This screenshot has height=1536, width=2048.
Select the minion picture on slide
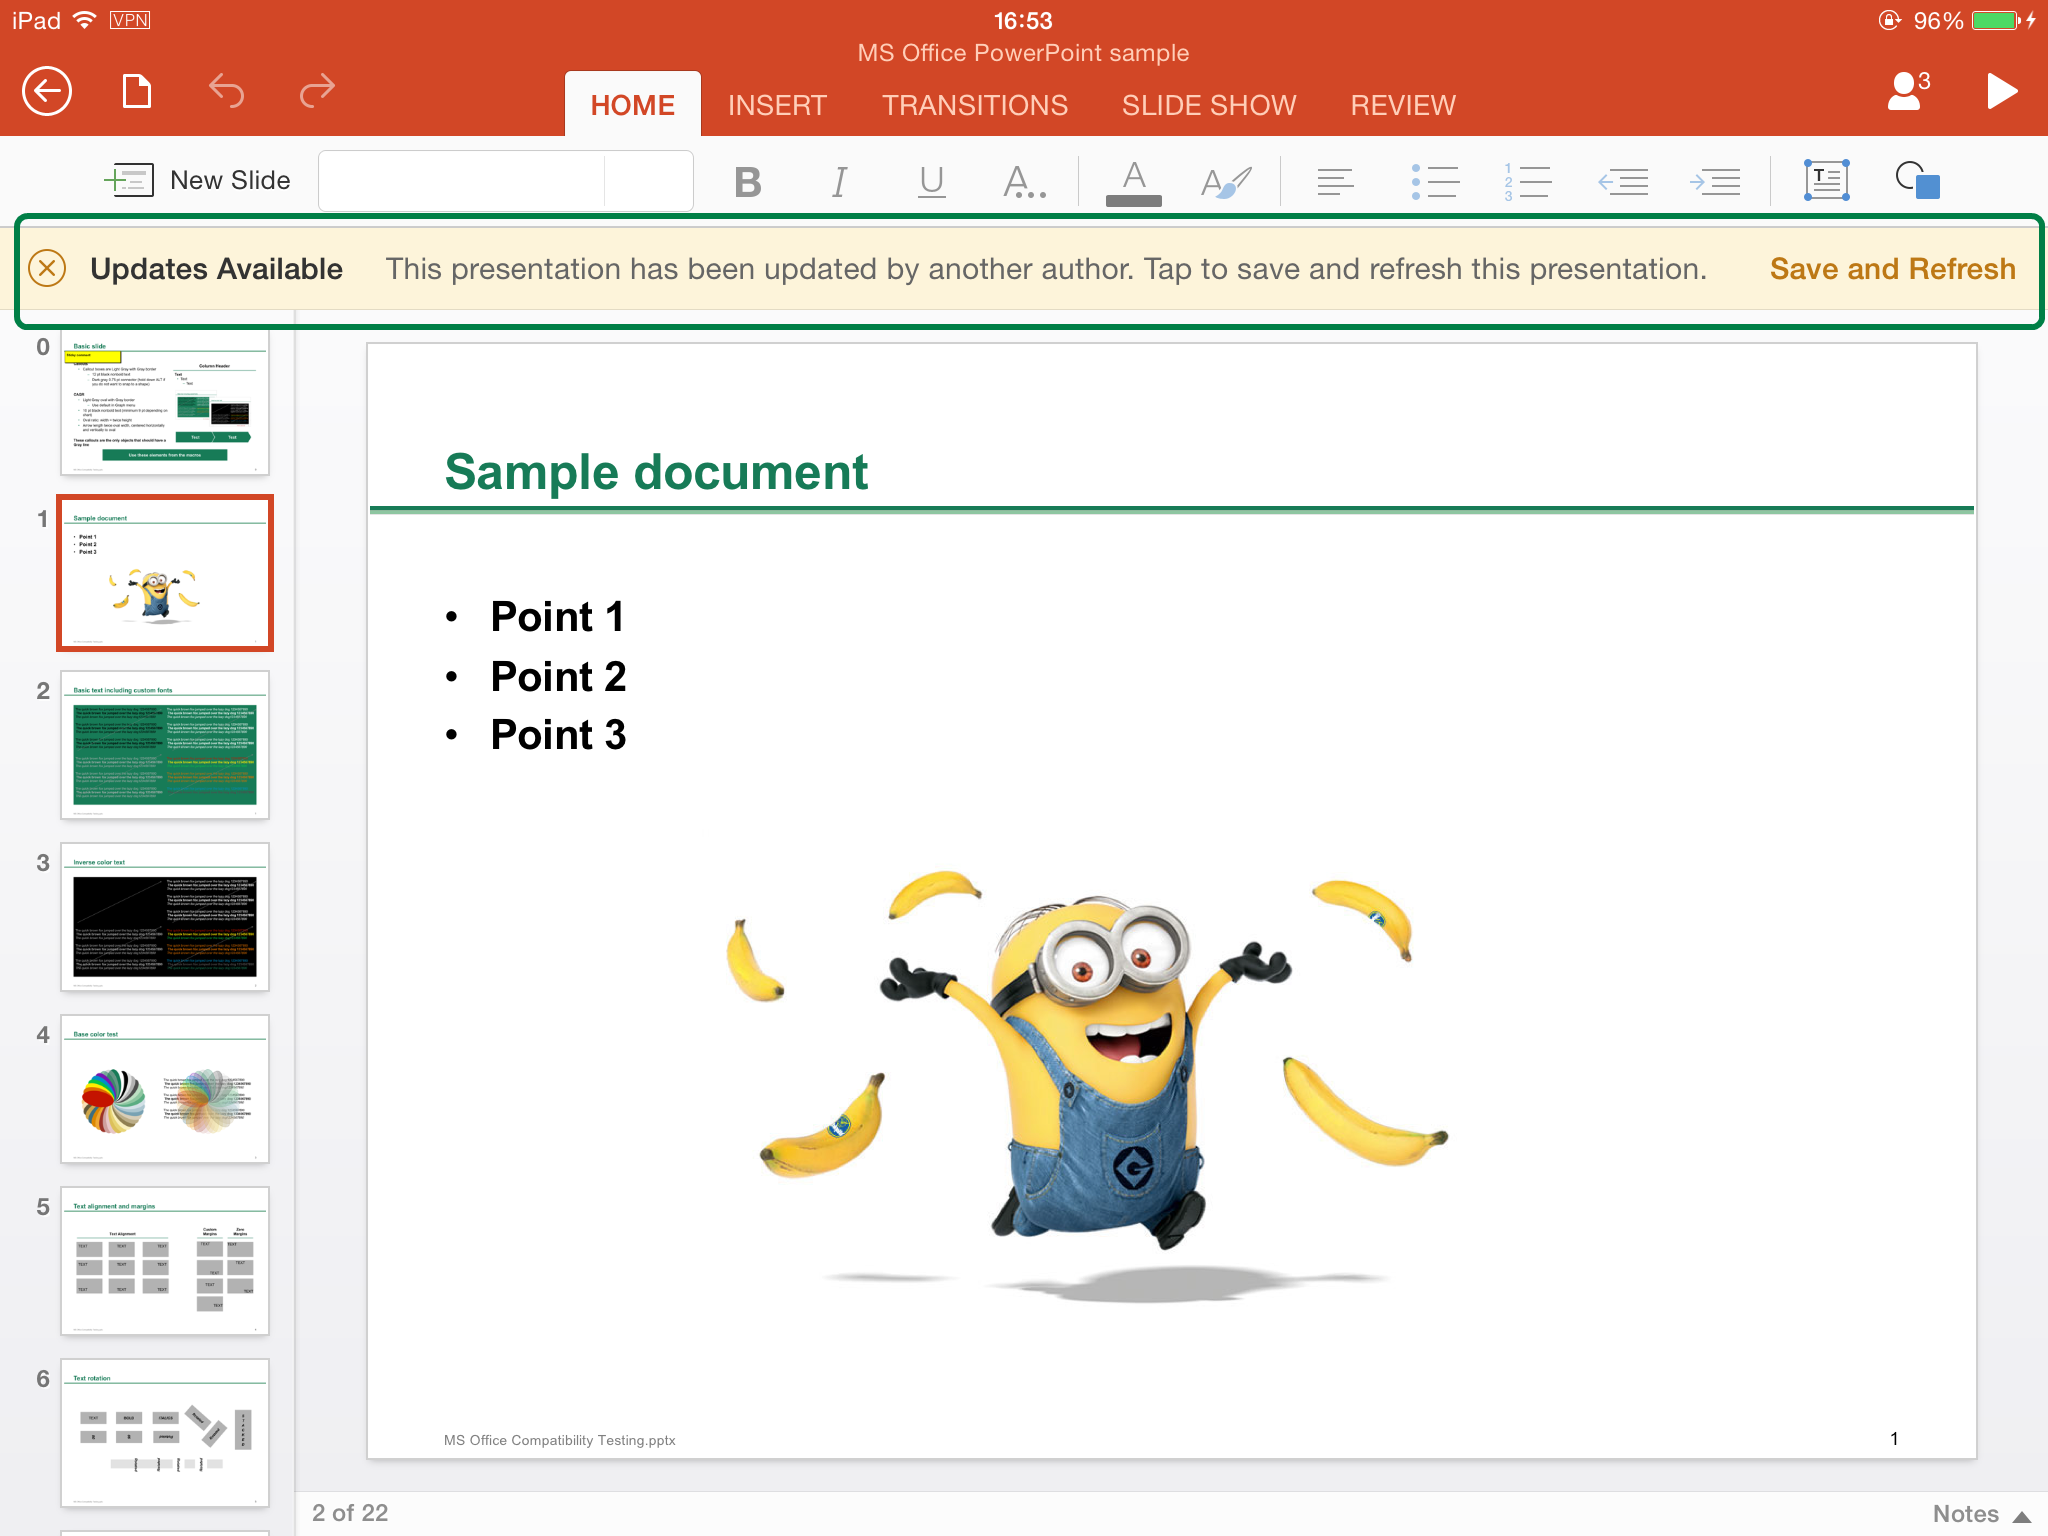1088,1085
